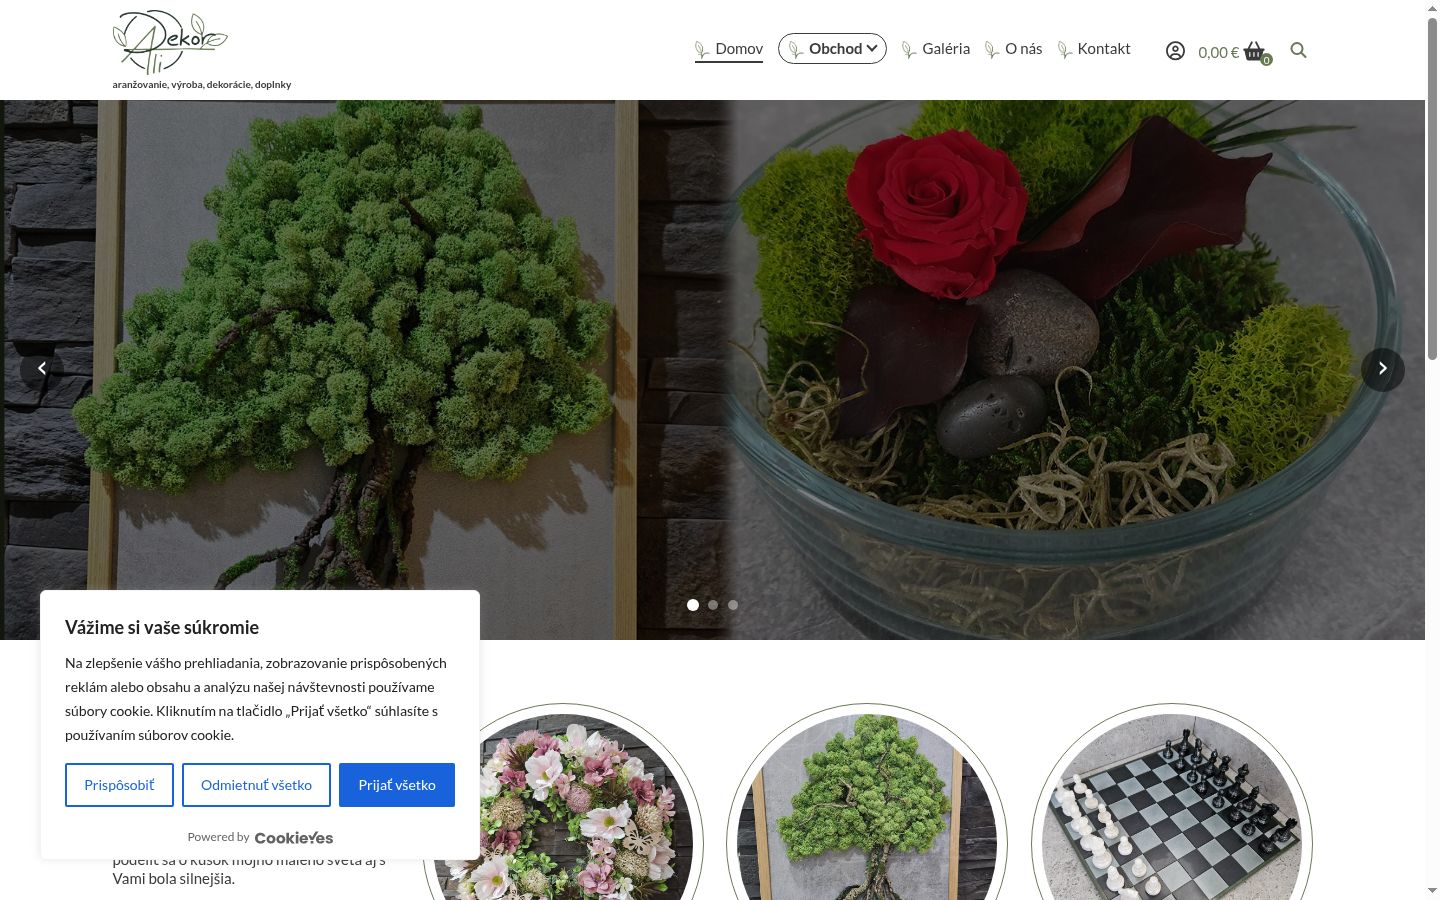Open the moss tree category thumbnail
This screenshot has width=1440, height=900.
pos(867,802)
